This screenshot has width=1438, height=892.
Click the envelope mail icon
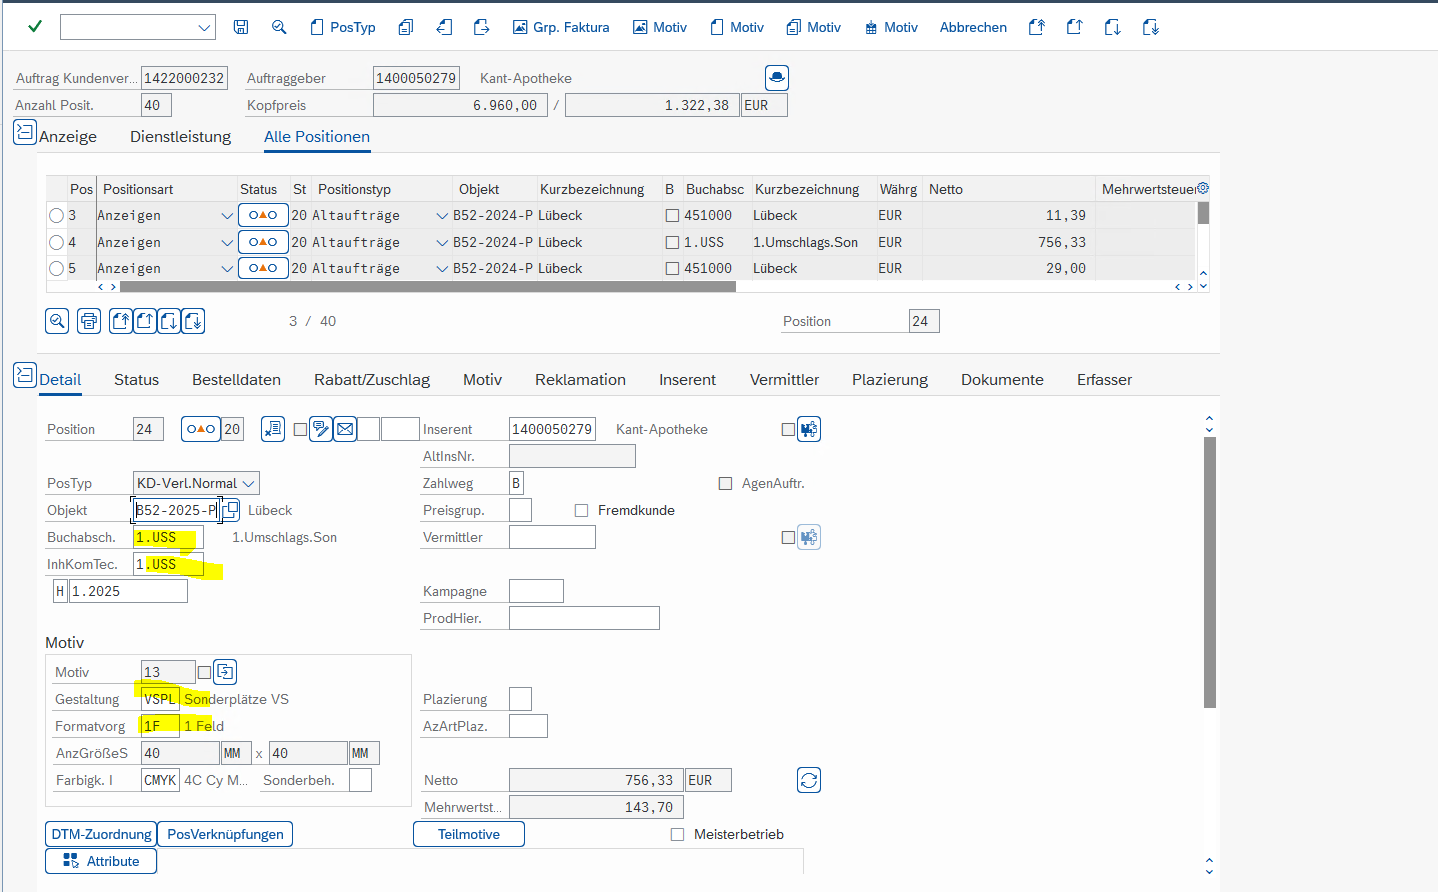pos(345,429)
